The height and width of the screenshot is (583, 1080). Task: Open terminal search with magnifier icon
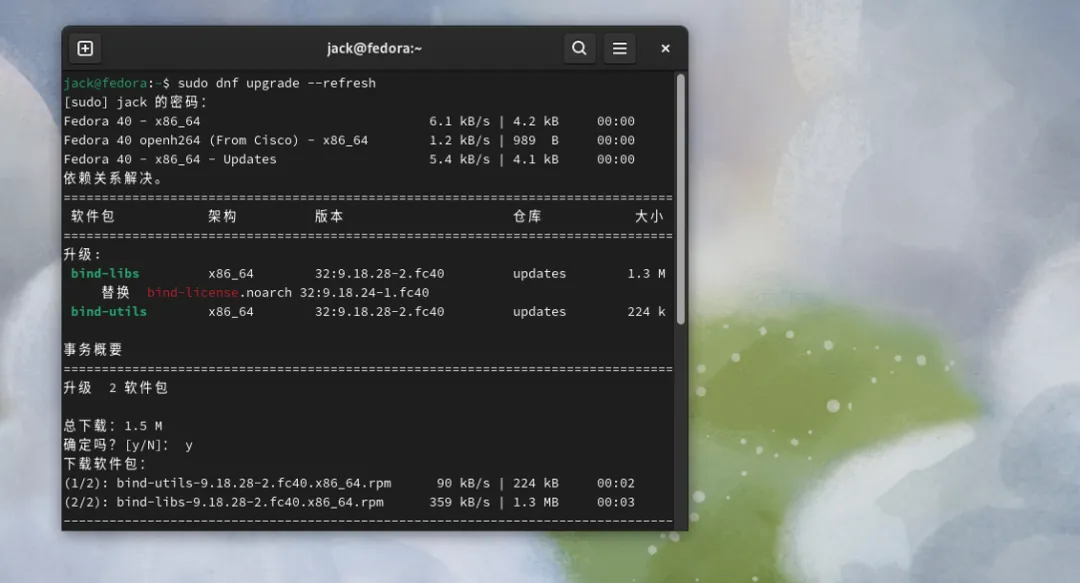579,48
